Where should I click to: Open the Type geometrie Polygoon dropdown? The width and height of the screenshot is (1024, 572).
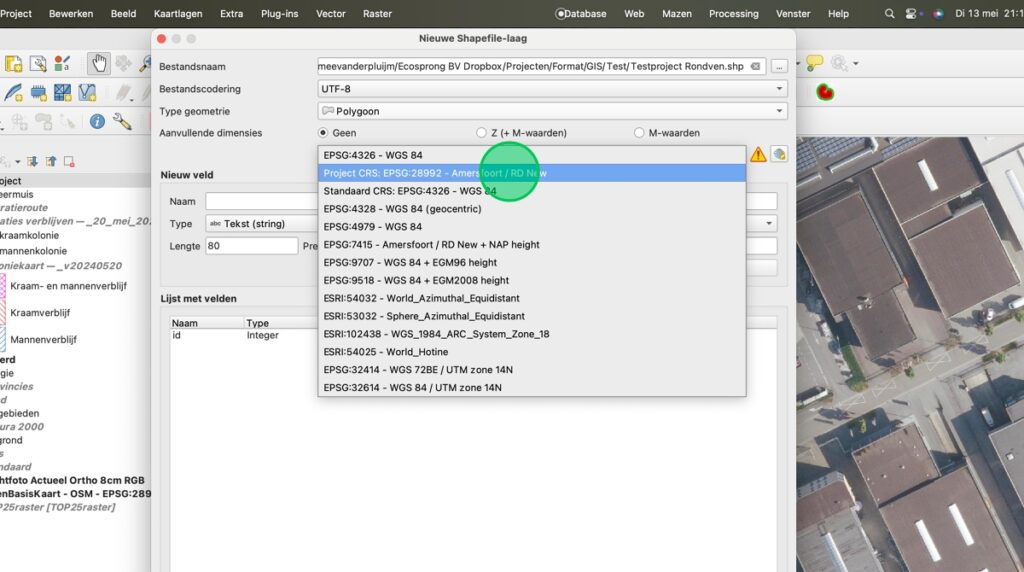pos(552,111)
